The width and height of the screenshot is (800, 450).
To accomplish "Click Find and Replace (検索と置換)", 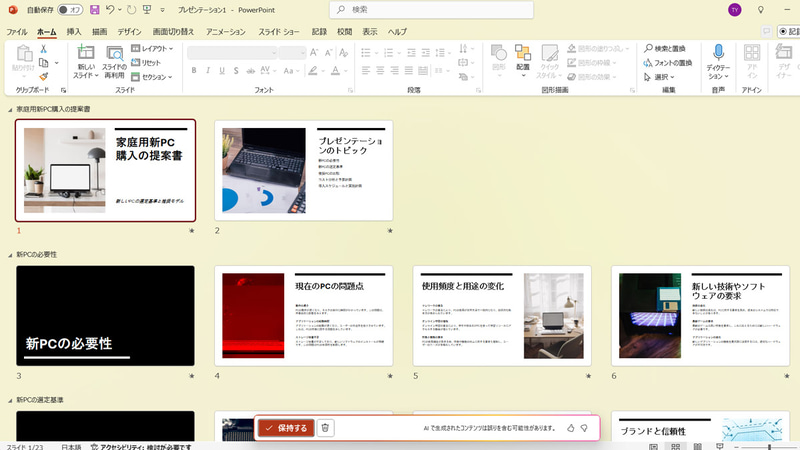I will [664, 48].
